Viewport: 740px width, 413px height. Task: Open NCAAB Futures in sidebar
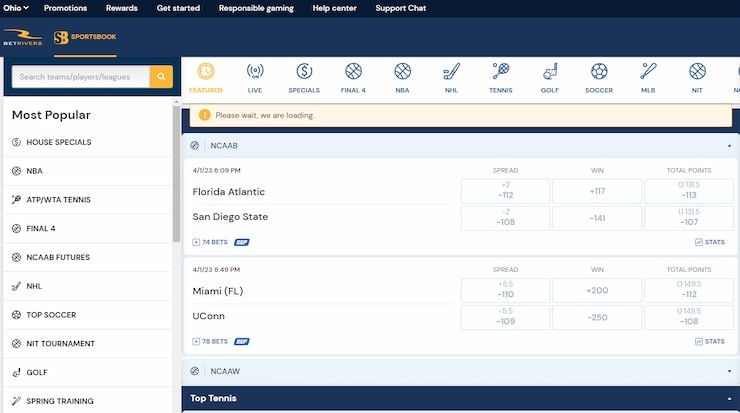(88, 257)
